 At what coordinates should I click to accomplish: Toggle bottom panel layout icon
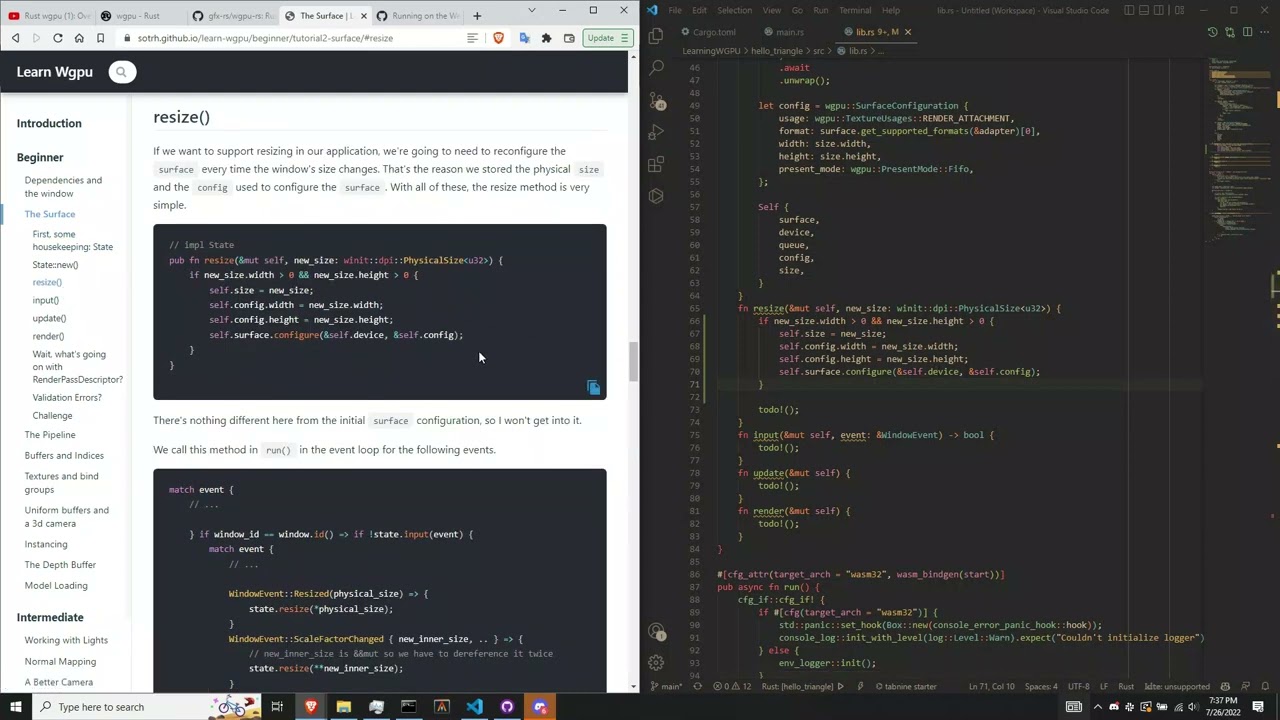click(x=1146, y=10)
